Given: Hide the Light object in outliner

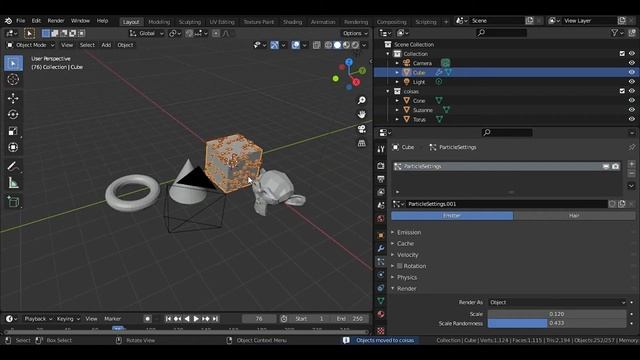Looking at the screenshot, I should pos(631,82).
